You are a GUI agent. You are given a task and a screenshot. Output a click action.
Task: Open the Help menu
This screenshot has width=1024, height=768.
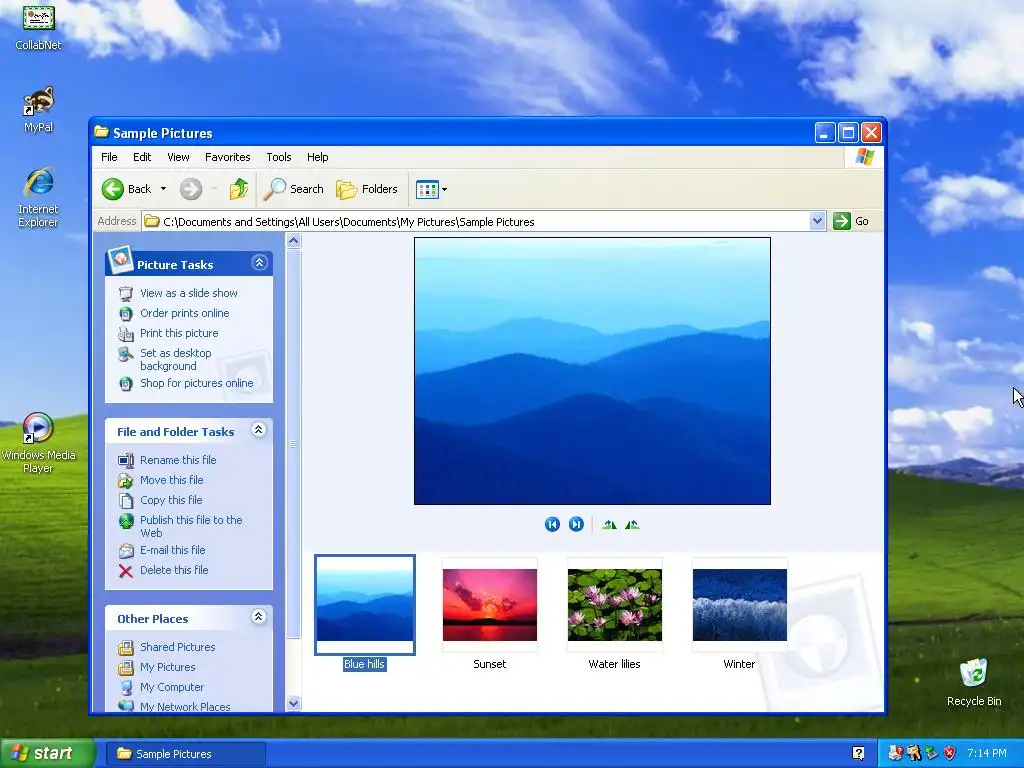click(317, 157)
